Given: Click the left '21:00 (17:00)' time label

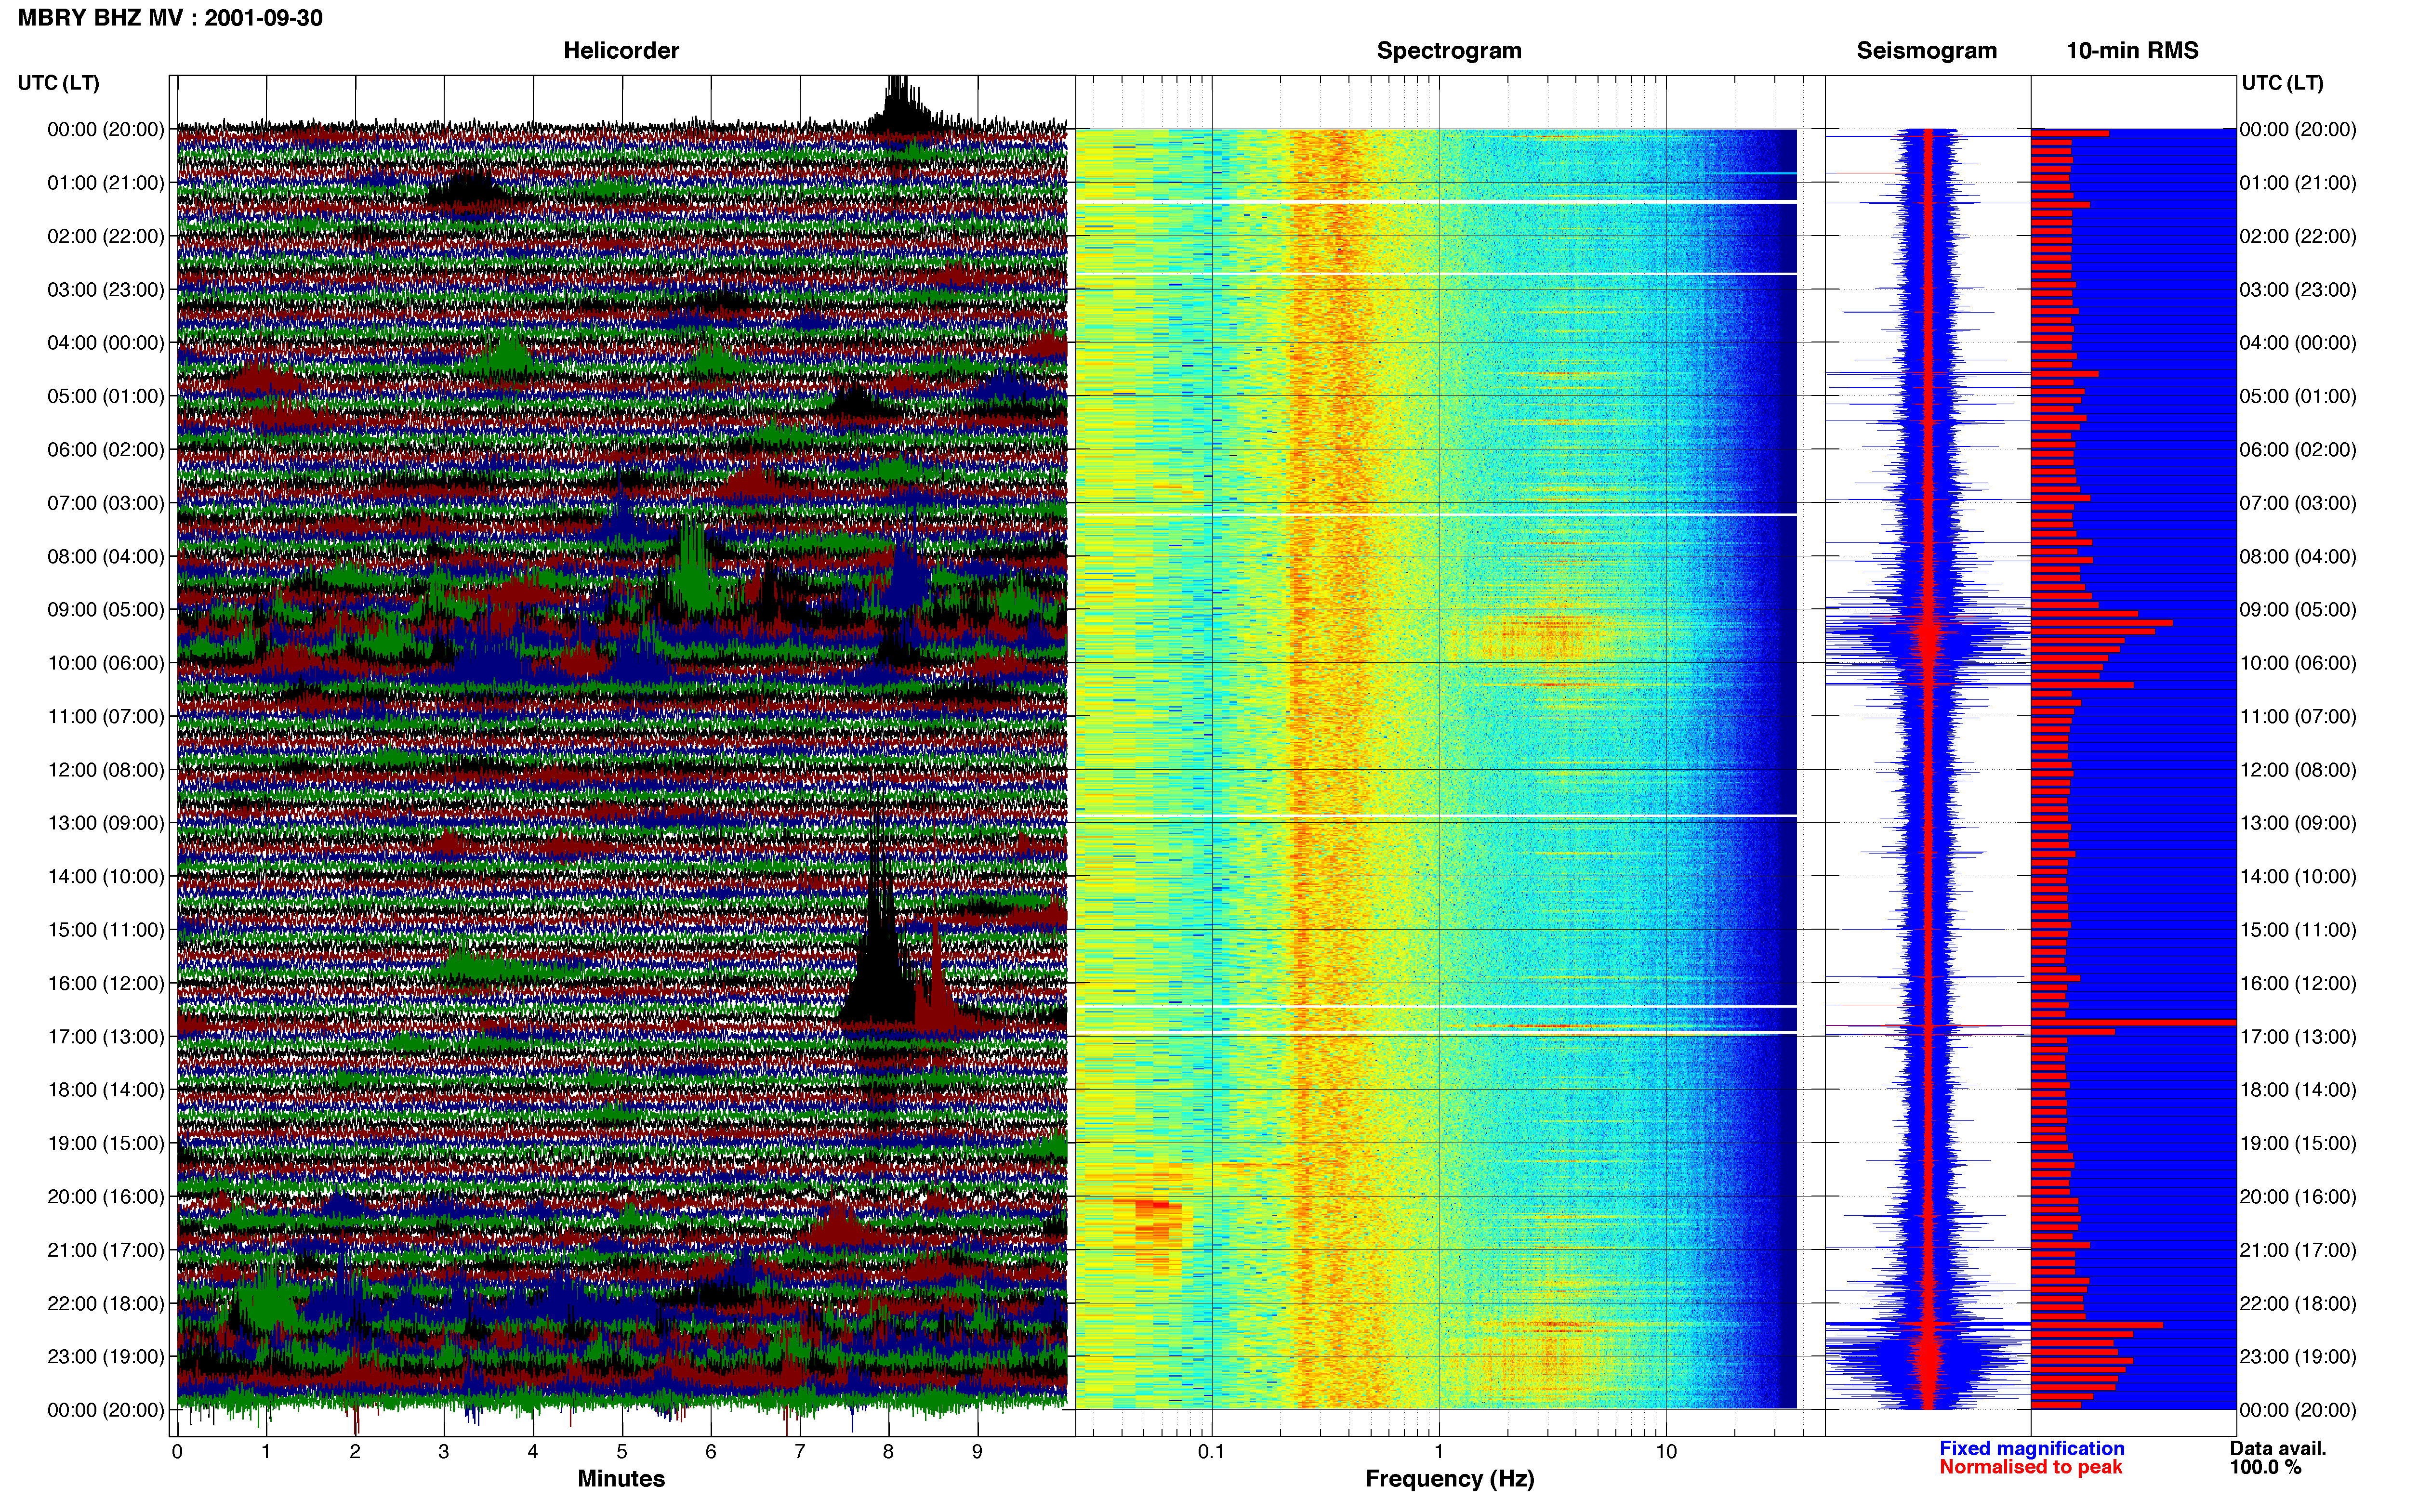Looking at the screenshot, I should click(106, 1250).
